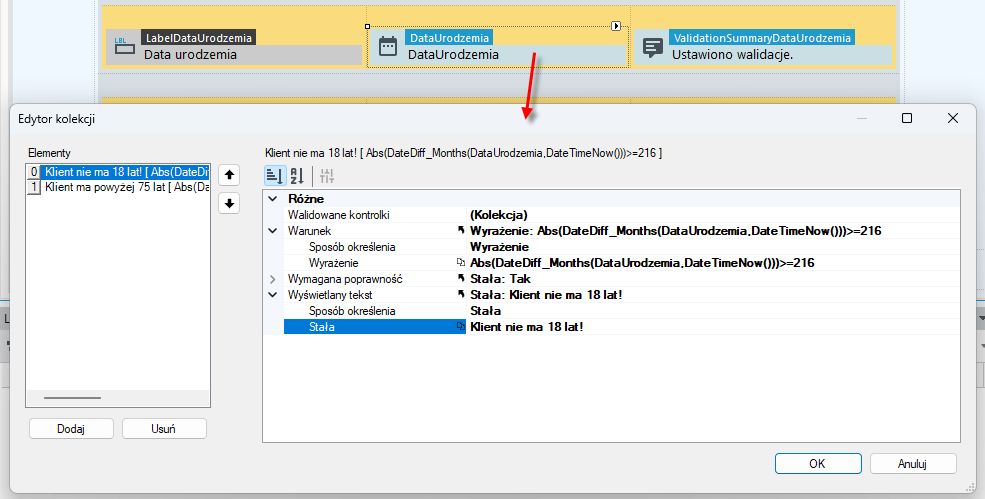Click the message icon of ValidationSummaryDataUrodzenia

(653, 47)
